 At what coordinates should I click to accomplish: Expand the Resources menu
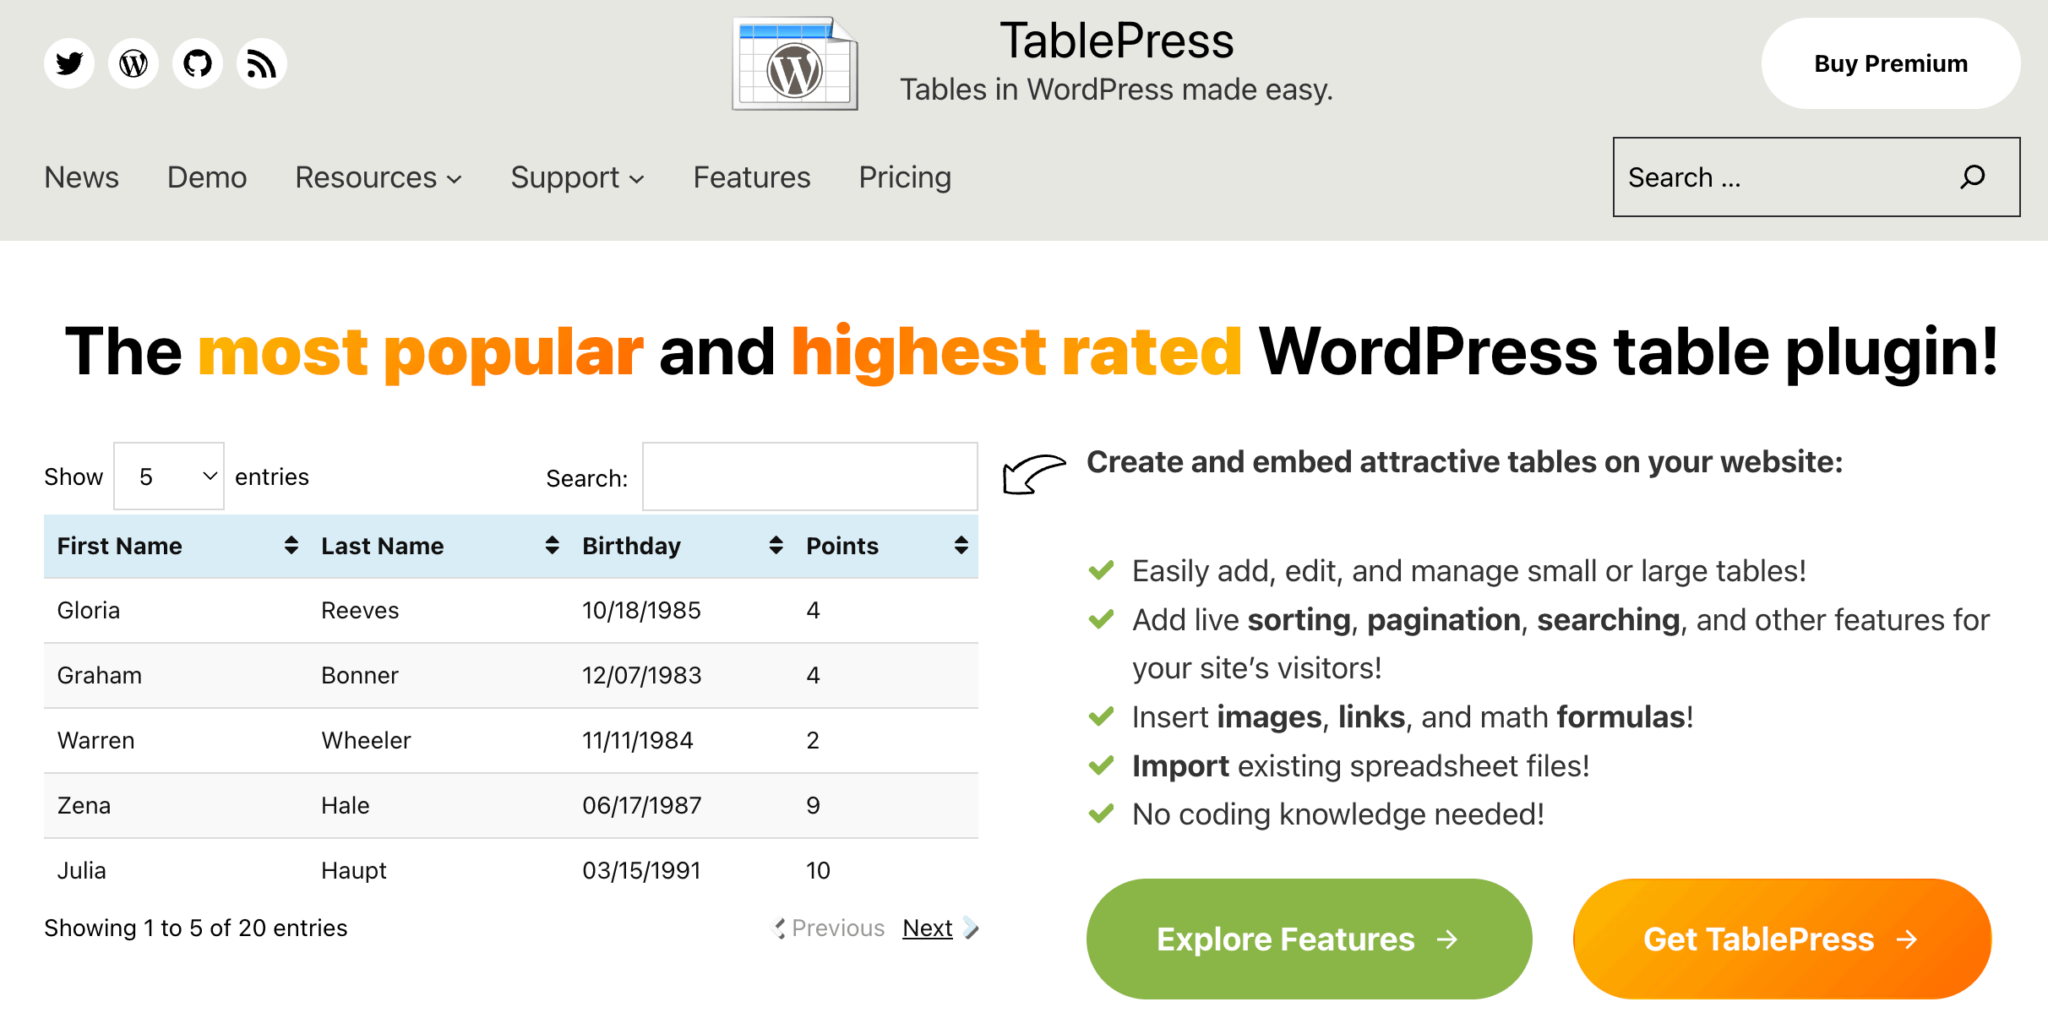(377, 177)
